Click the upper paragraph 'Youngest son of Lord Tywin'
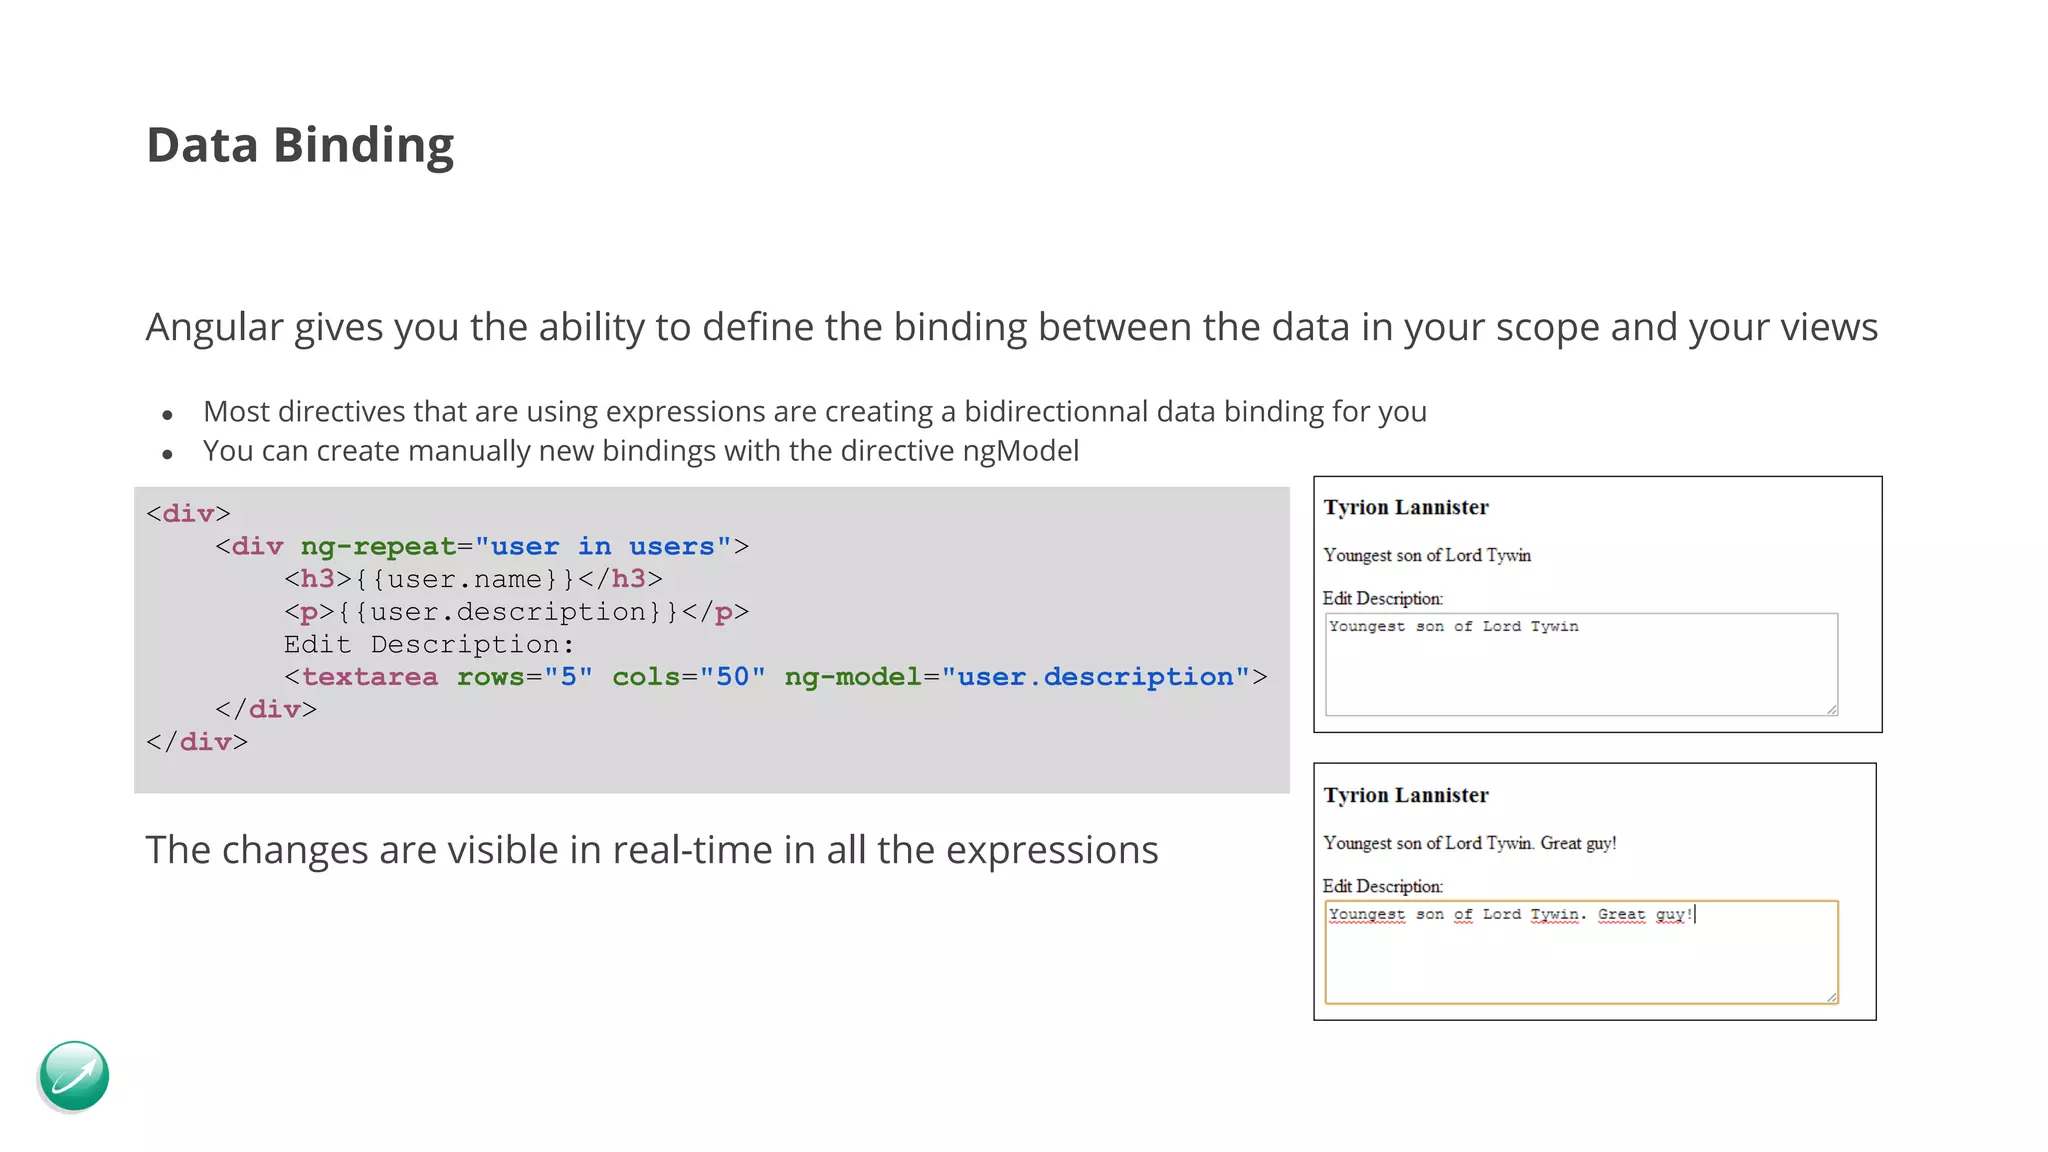 tap(1427, 555)
